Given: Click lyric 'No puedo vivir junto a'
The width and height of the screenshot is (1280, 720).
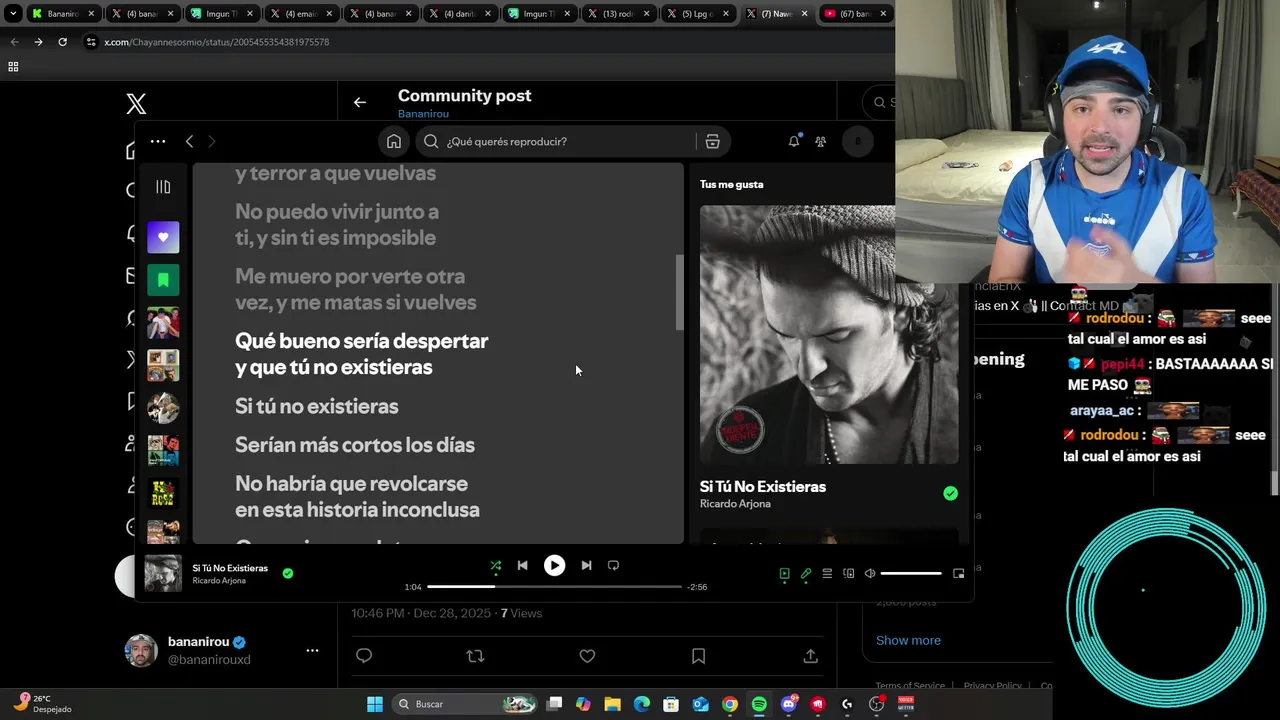Looking at the screenshot, I should 337,212.
